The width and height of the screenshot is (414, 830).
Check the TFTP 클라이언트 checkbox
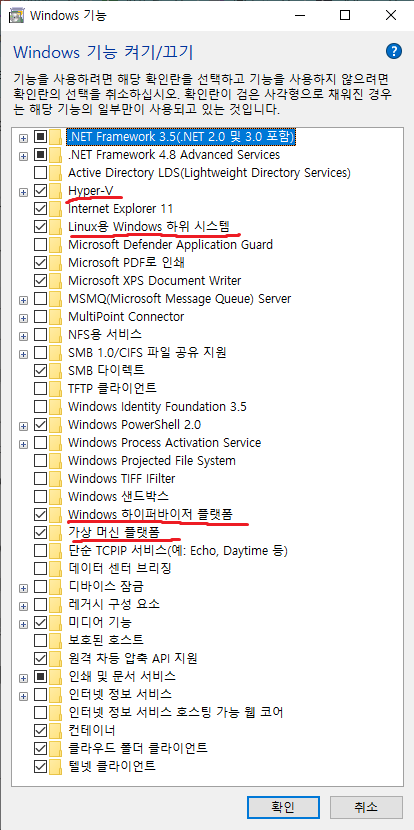click(40, 389)
